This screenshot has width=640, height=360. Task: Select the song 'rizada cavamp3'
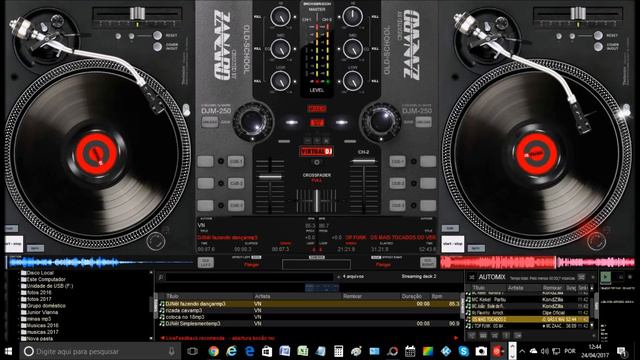tap(309, 310)
